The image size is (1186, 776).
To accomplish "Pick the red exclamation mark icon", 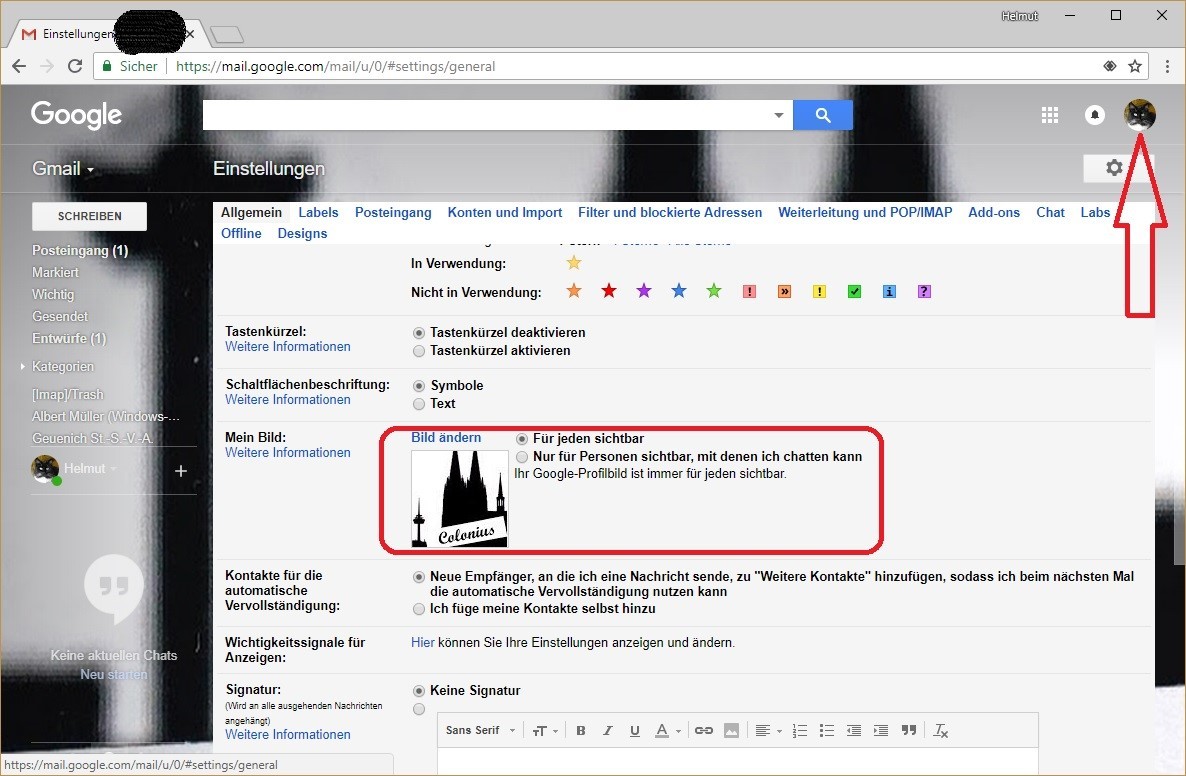I will click(750, 292).
